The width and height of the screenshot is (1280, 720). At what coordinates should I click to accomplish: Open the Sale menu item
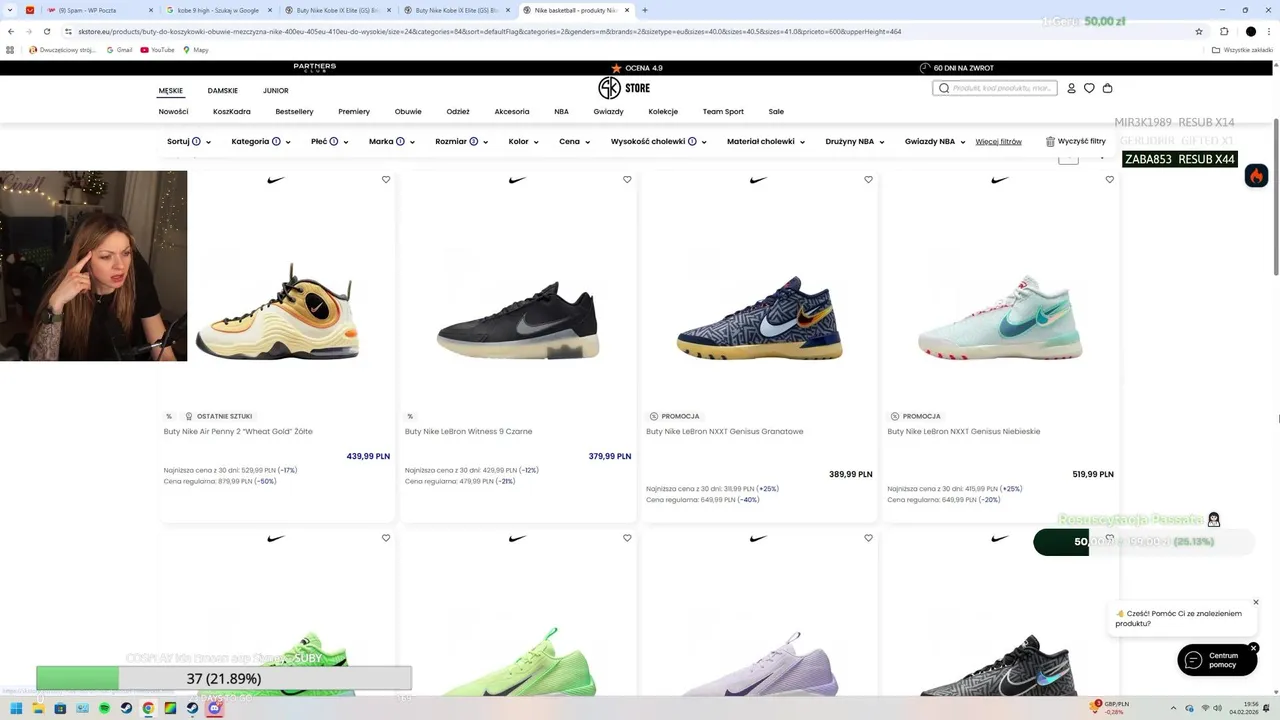pos(776,112)
